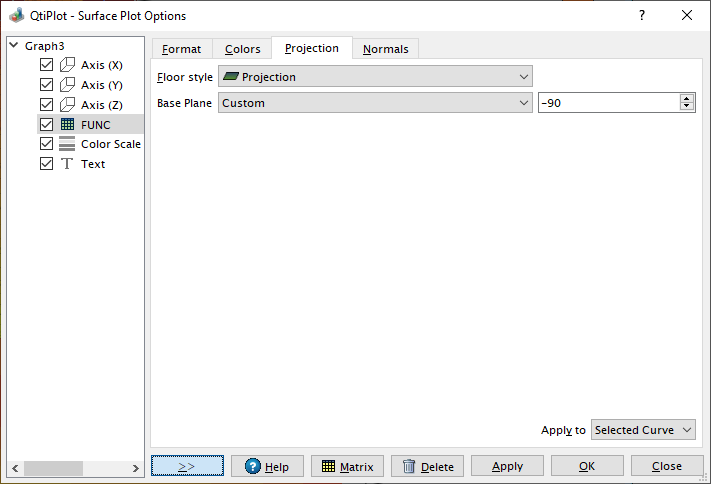Click the -90 base plane value field
Viewport: 711px width, 484px height.
607,102
